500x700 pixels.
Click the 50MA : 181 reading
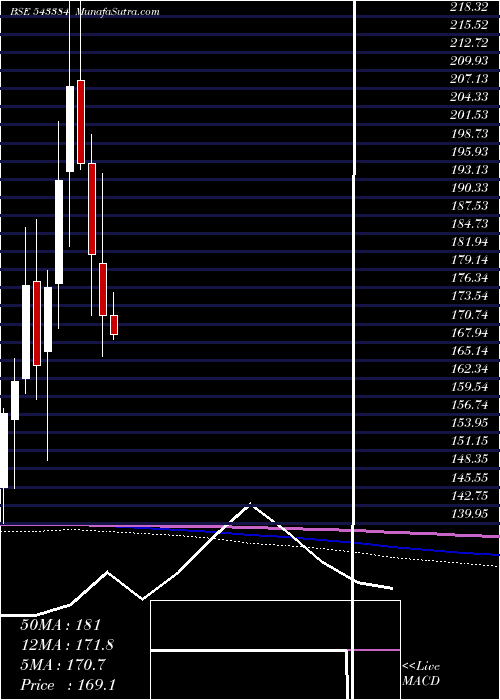61,625
